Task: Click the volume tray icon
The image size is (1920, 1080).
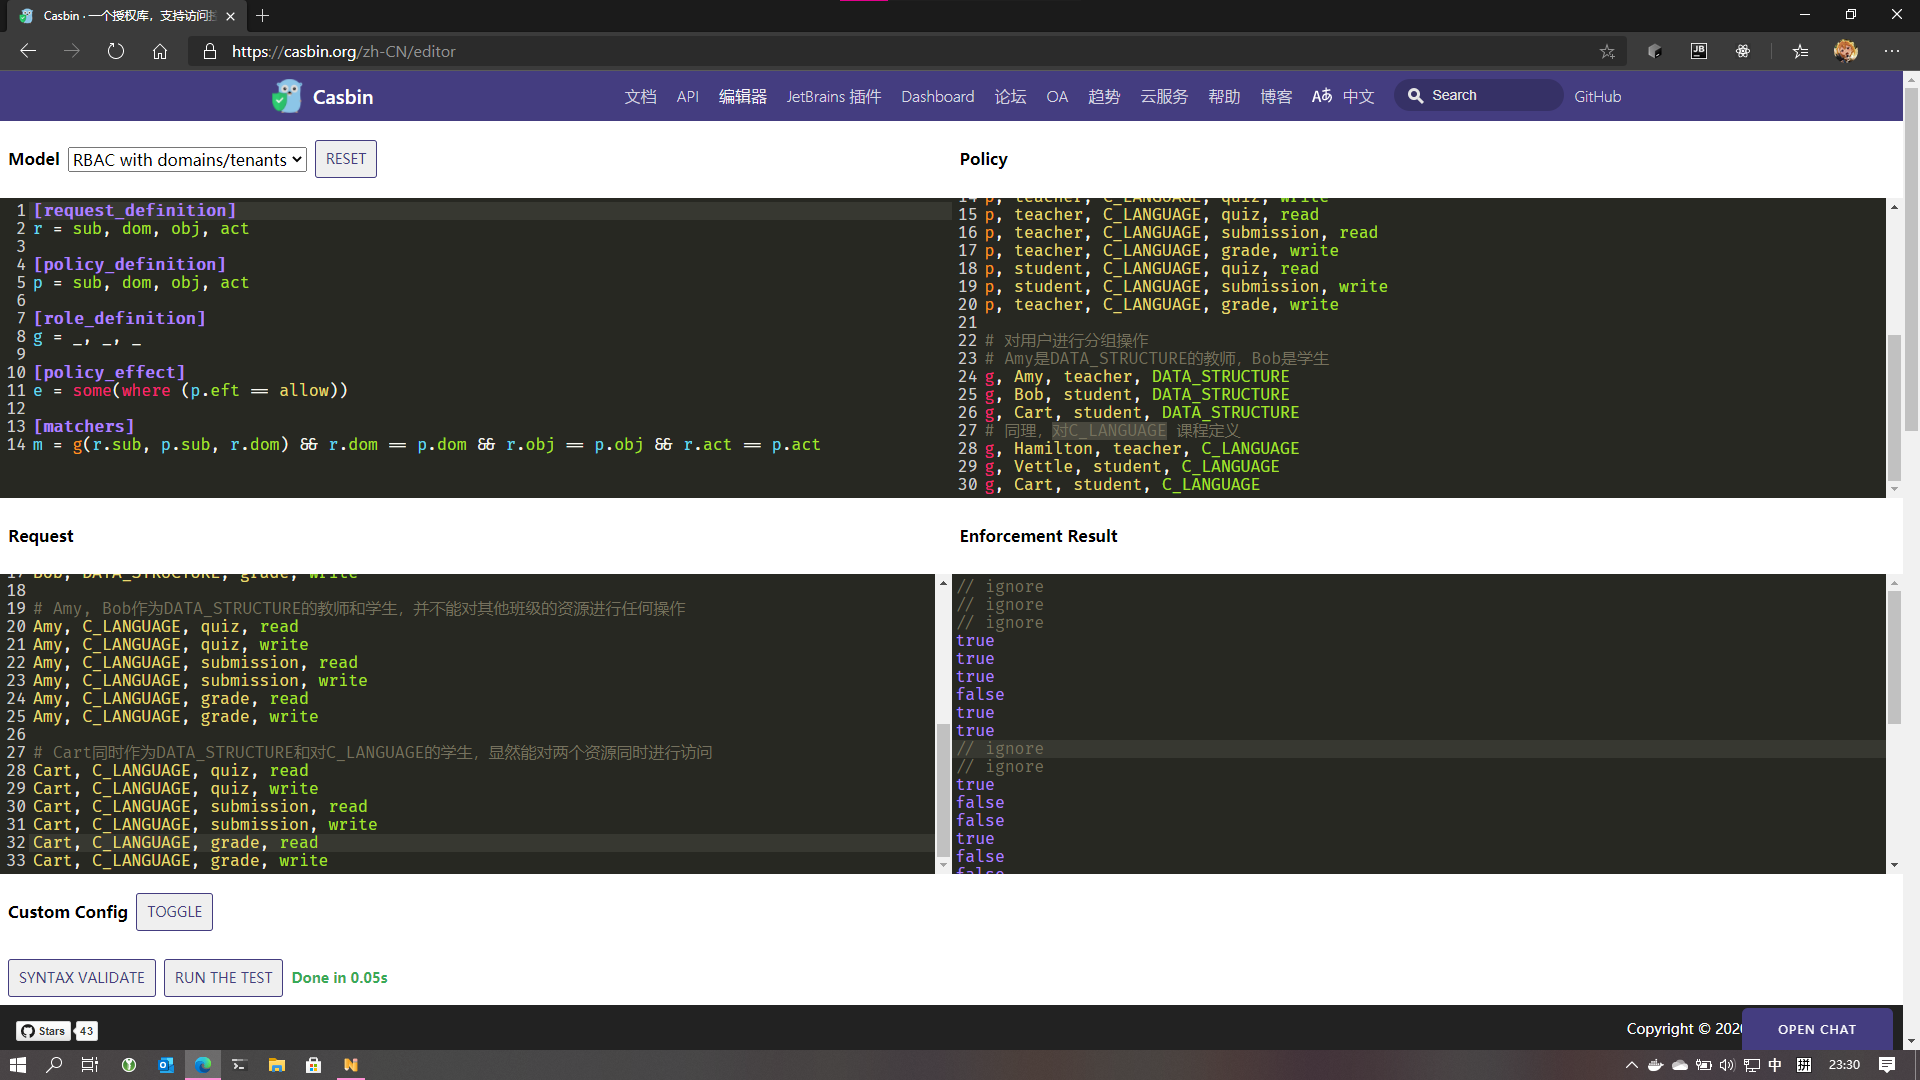Action: coord(1727,1065)
